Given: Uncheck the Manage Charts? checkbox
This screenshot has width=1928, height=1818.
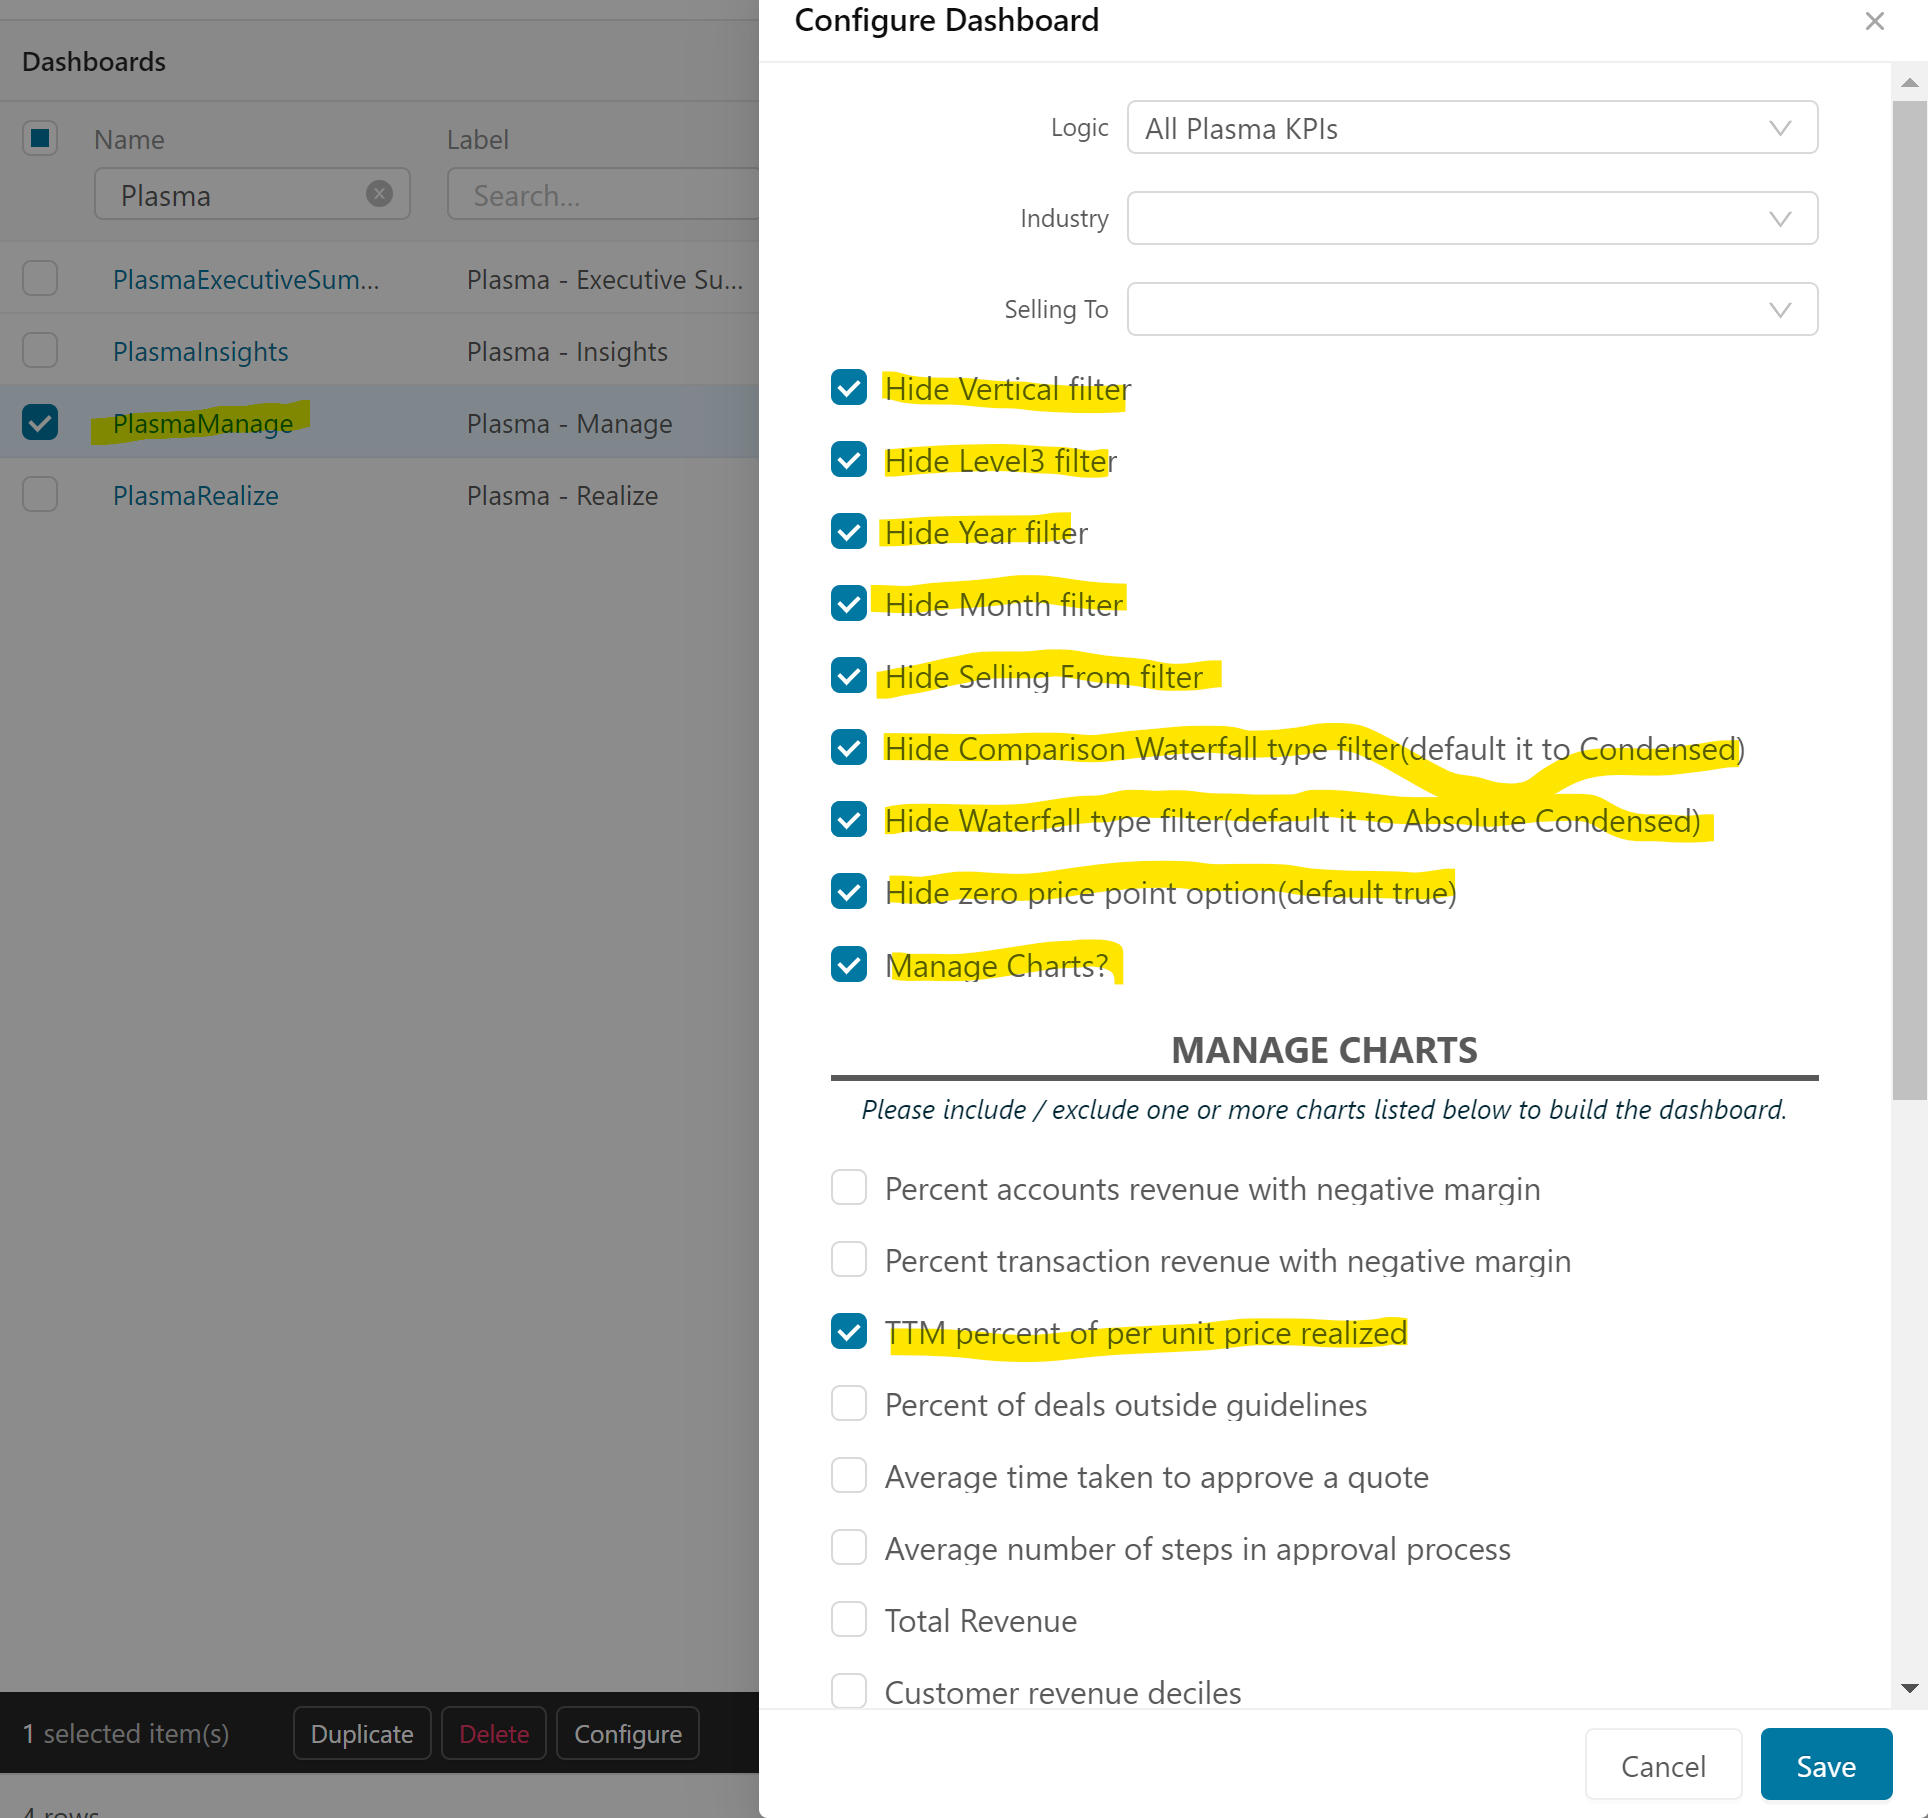Looking at the screenshot, I should [x=849, y=965].
